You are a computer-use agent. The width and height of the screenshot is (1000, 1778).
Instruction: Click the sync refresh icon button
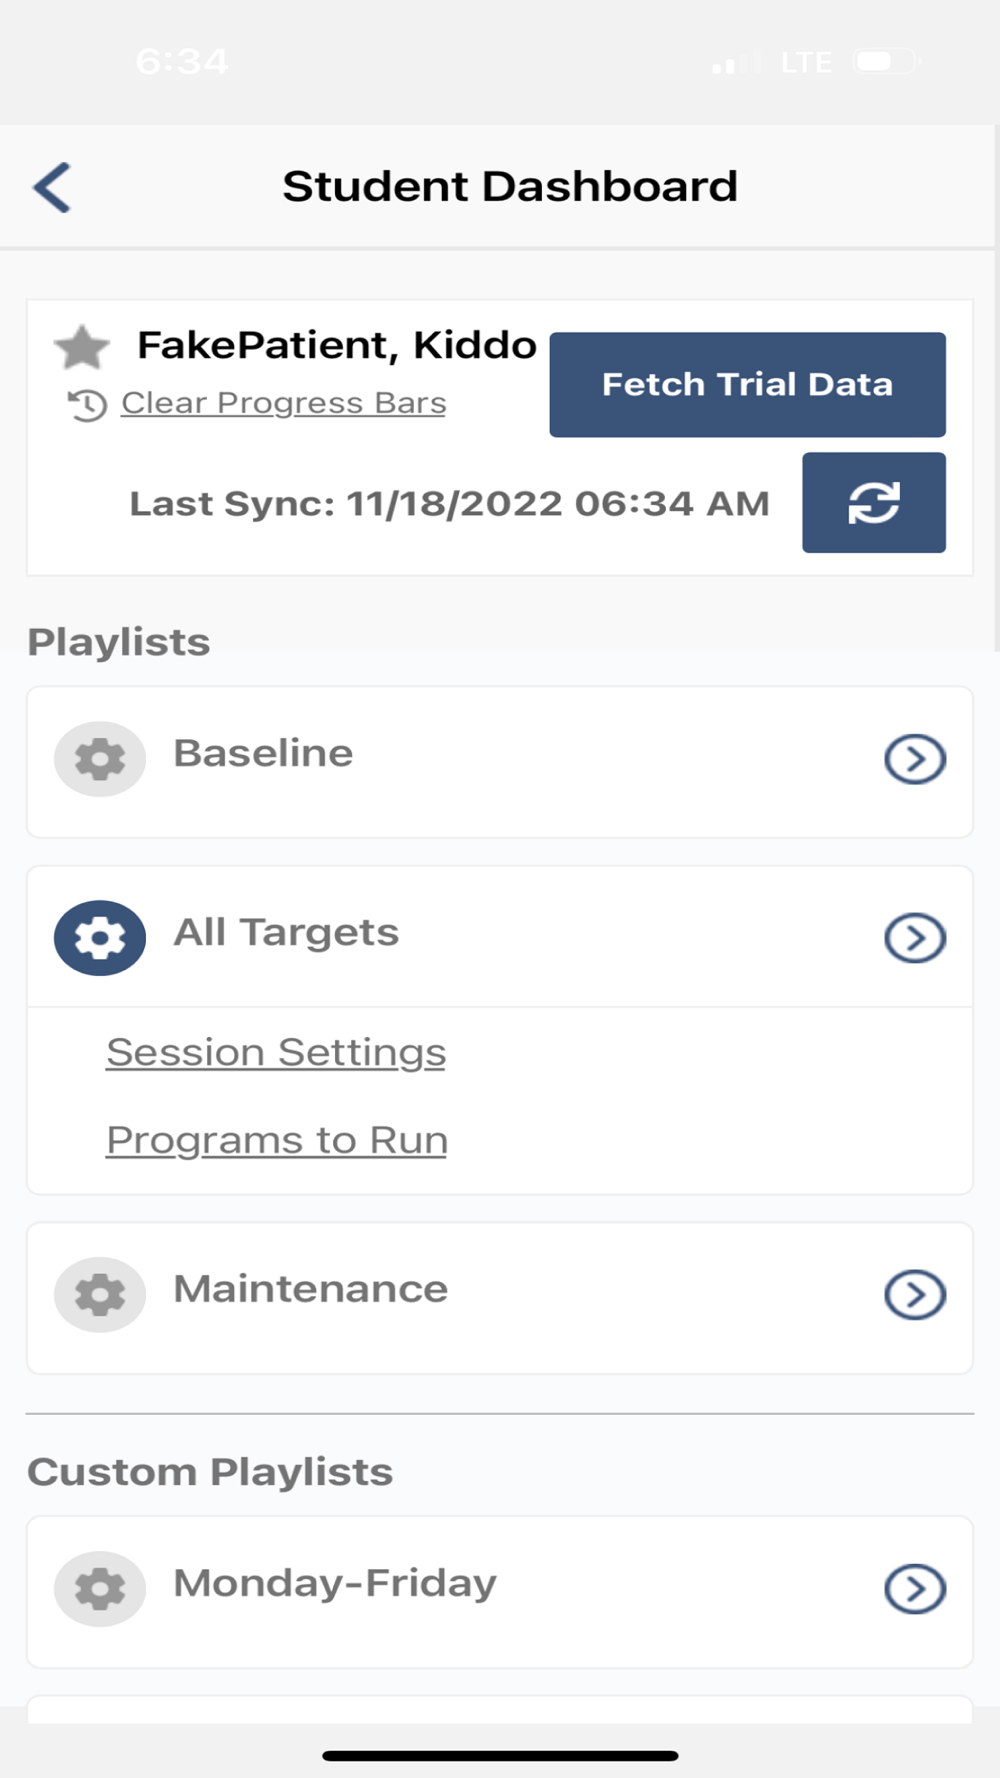873,502
